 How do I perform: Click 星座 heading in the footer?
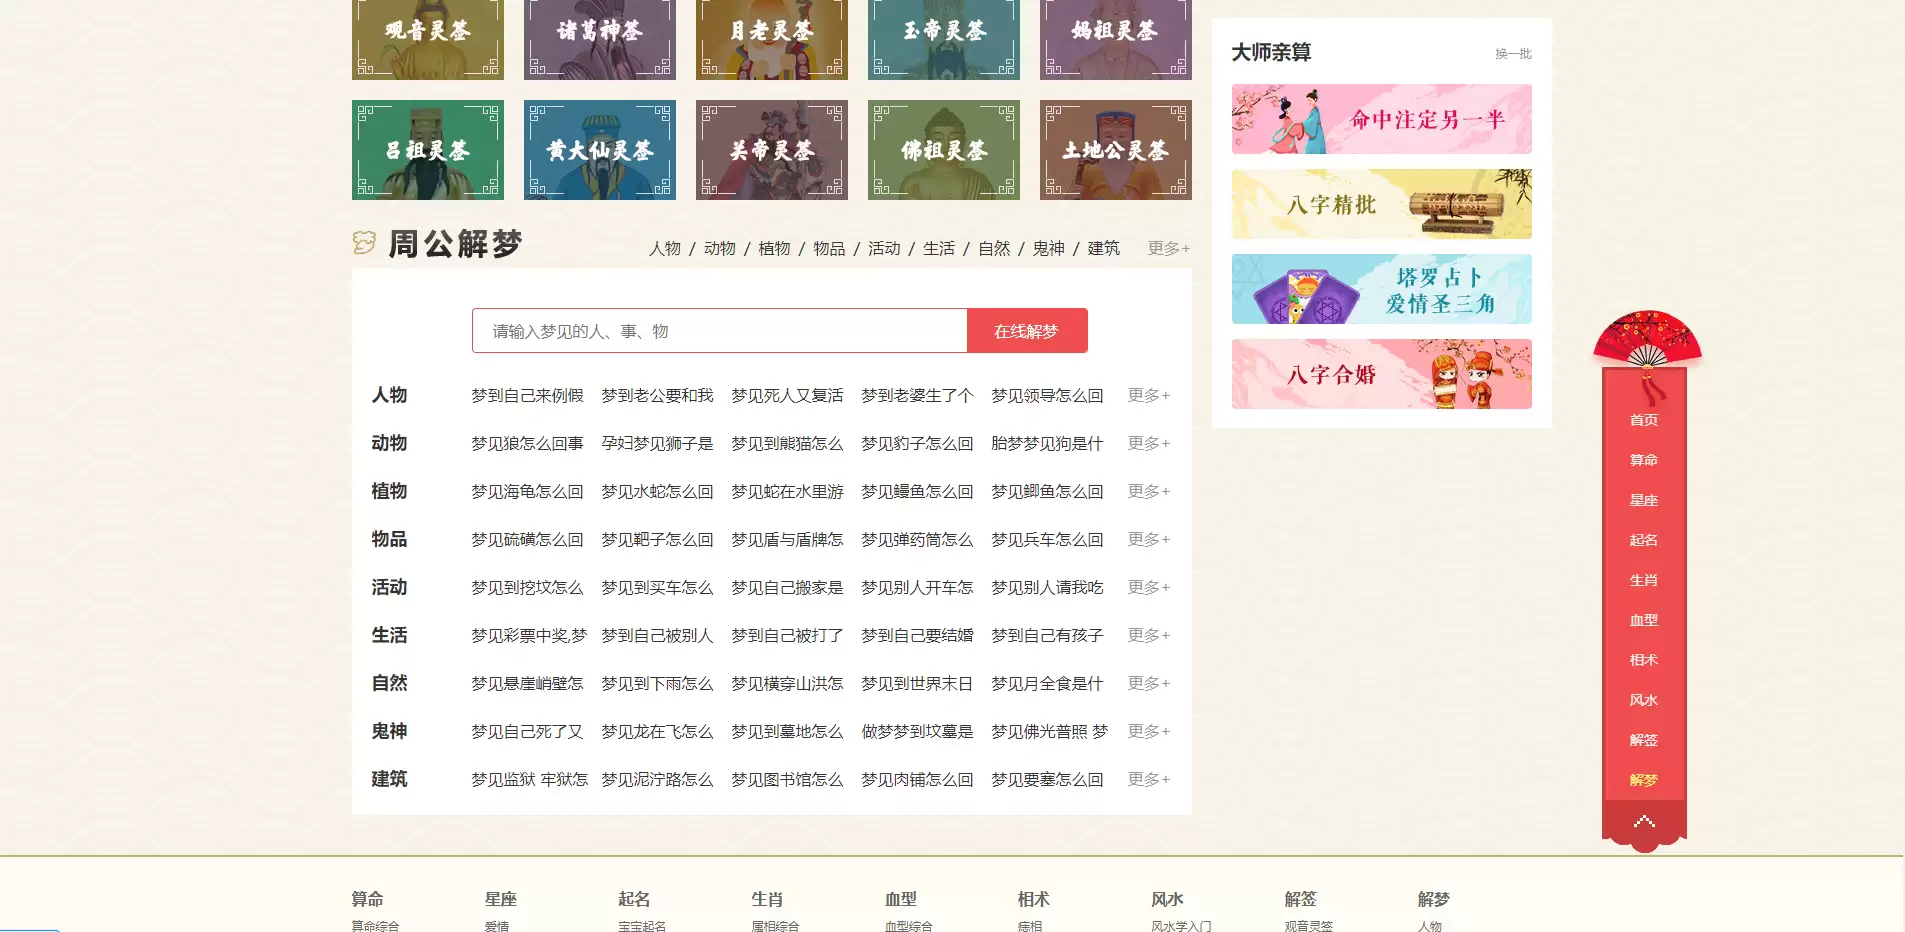pos(501,899)
